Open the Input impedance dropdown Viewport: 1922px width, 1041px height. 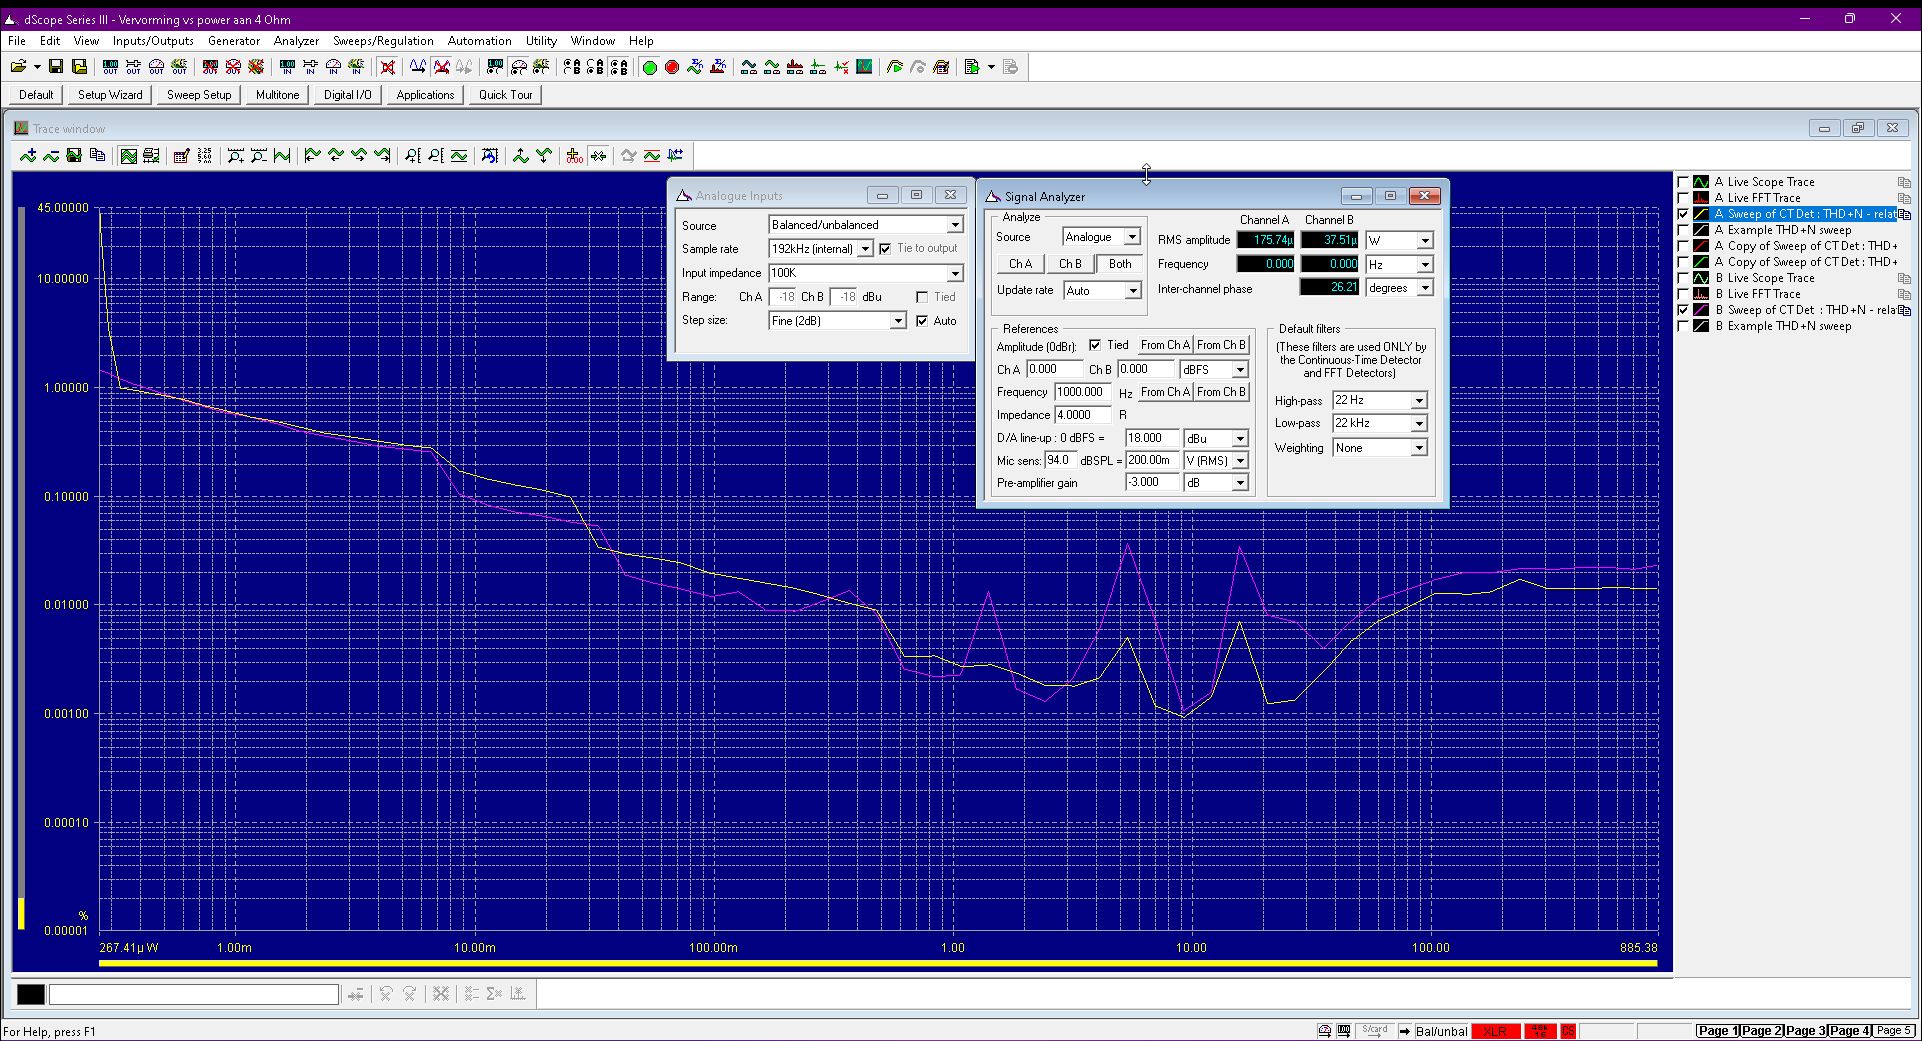955,273
